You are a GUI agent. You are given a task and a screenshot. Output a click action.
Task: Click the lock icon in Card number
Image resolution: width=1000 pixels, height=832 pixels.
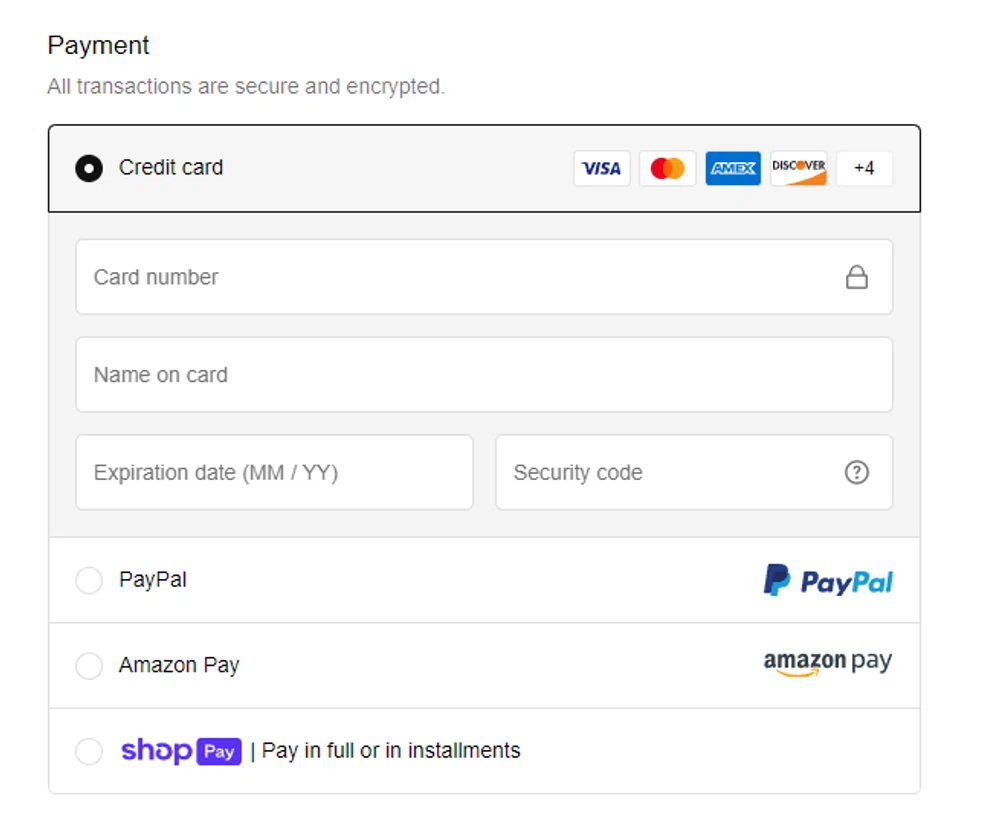coord(857,277)
